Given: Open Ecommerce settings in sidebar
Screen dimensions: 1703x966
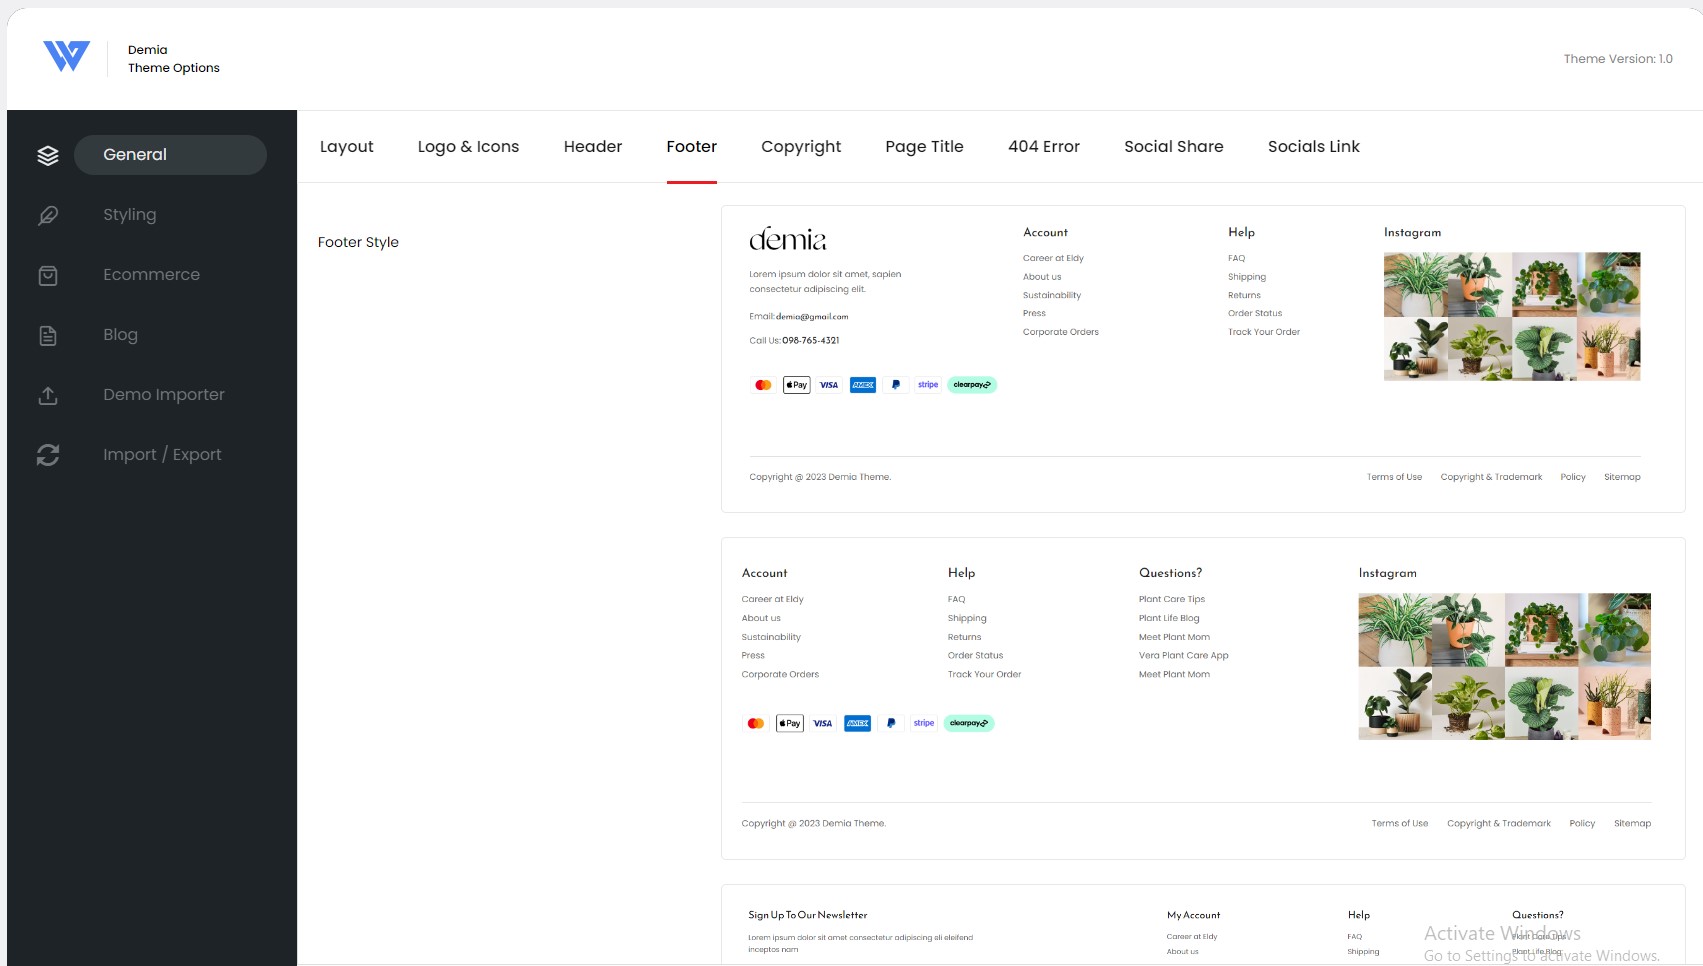Looking at the screenshot, I should coord(151,275).
